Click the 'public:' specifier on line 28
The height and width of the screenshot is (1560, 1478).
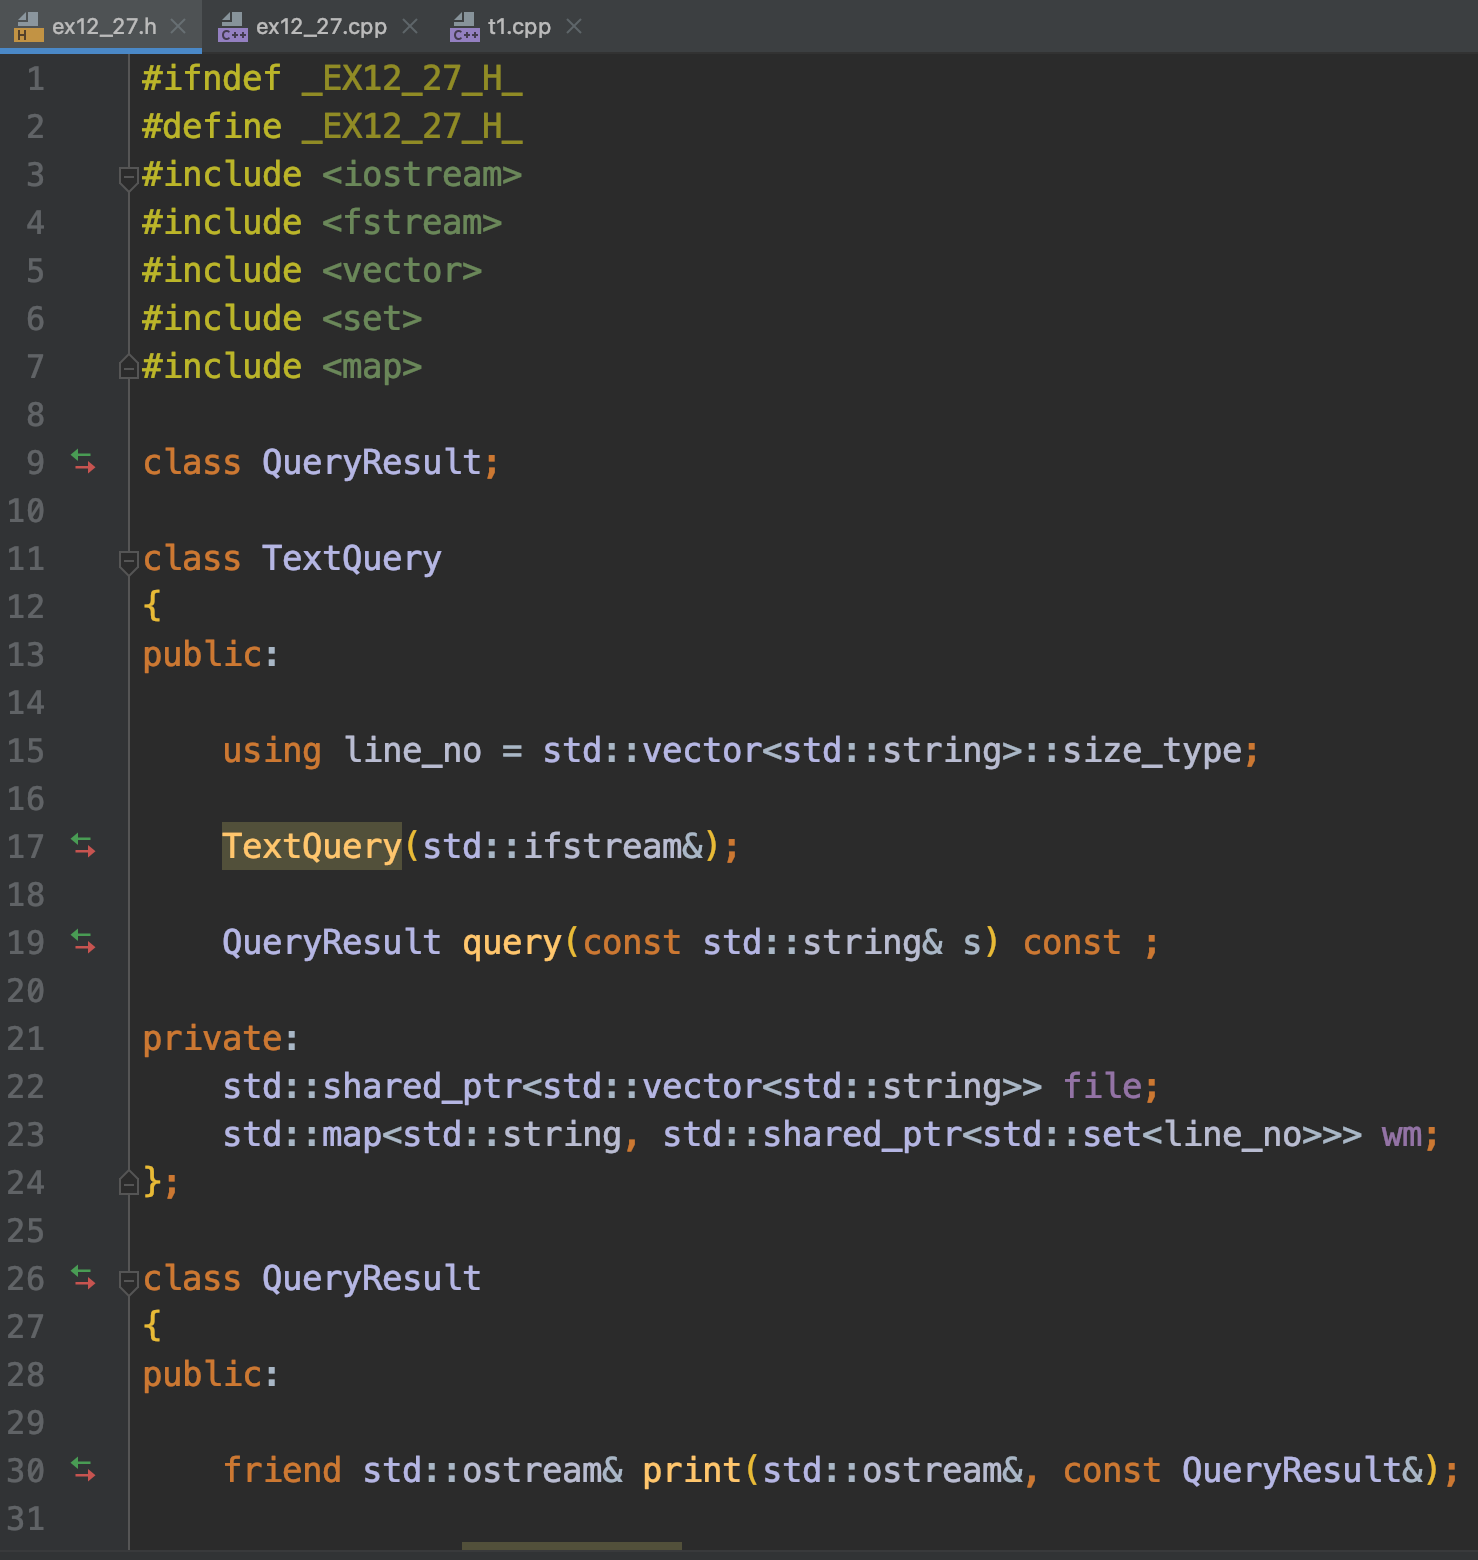point(210,1375)
